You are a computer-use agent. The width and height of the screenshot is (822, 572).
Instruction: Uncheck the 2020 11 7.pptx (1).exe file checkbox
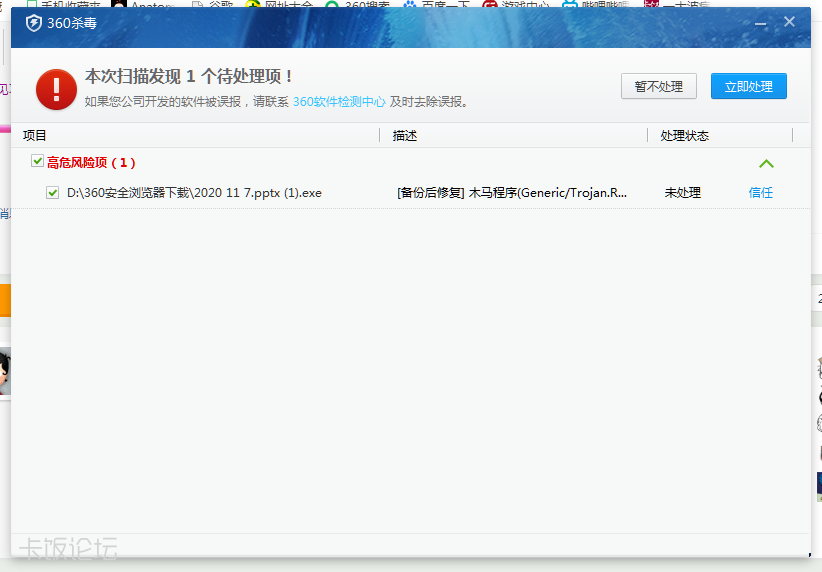[52, 192]
